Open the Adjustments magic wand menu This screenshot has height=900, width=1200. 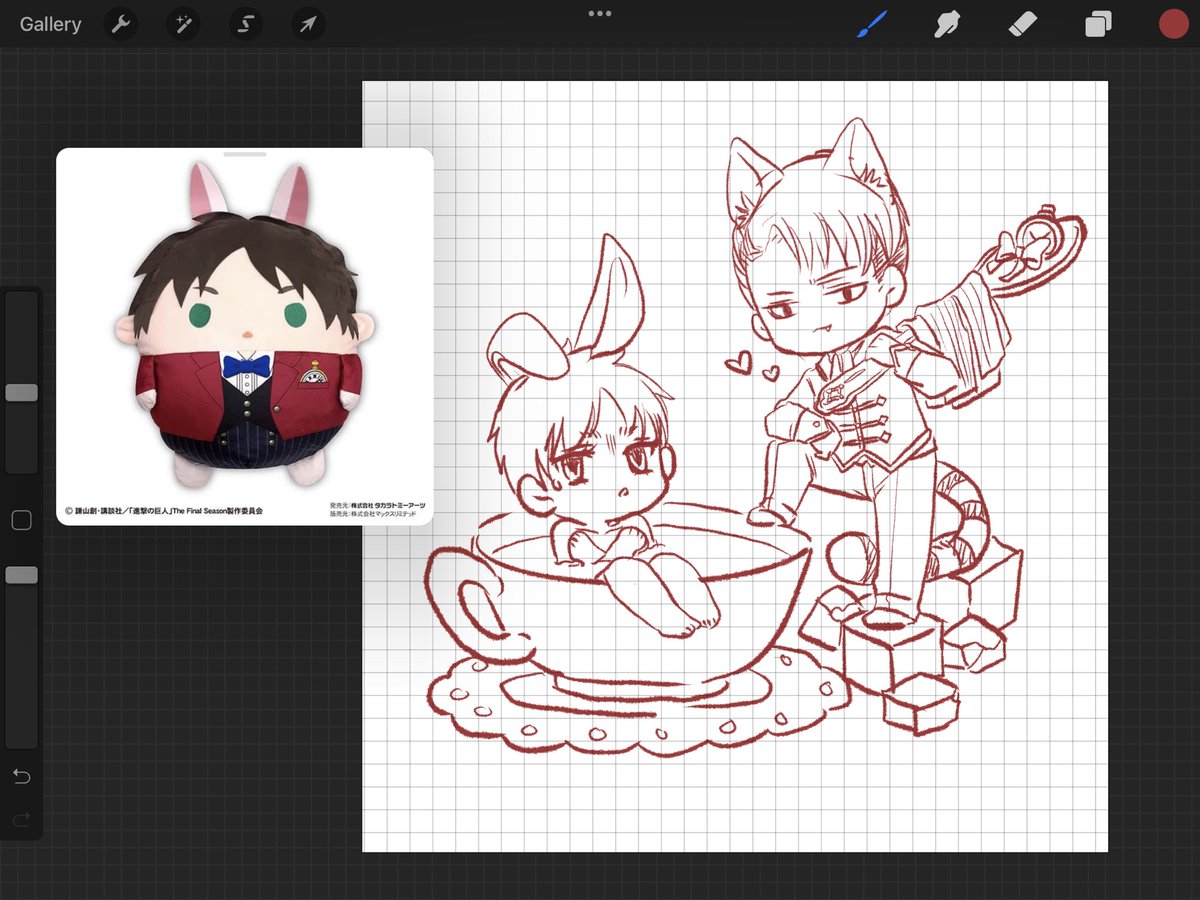coord(184,24)
